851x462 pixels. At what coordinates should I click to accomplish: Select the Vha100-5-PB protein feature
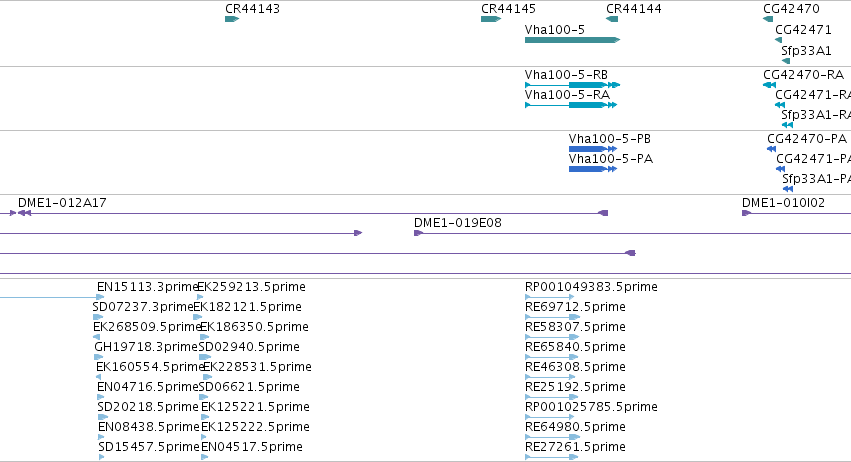(593, 149)
